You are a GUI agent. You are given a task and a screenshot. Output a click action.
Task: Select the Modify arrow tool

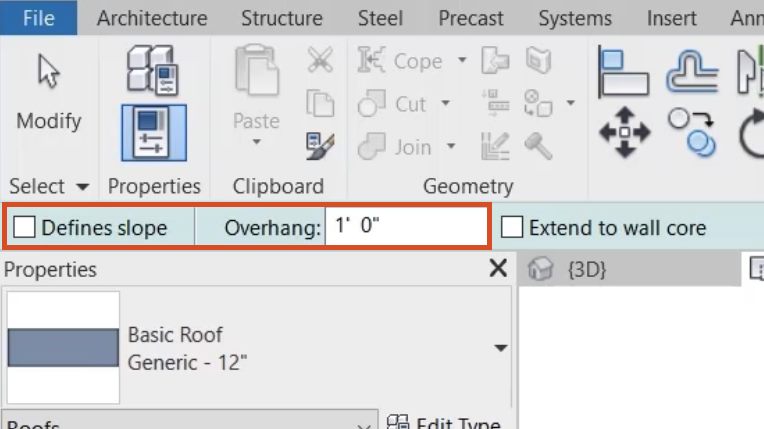[x=49, y=72]
